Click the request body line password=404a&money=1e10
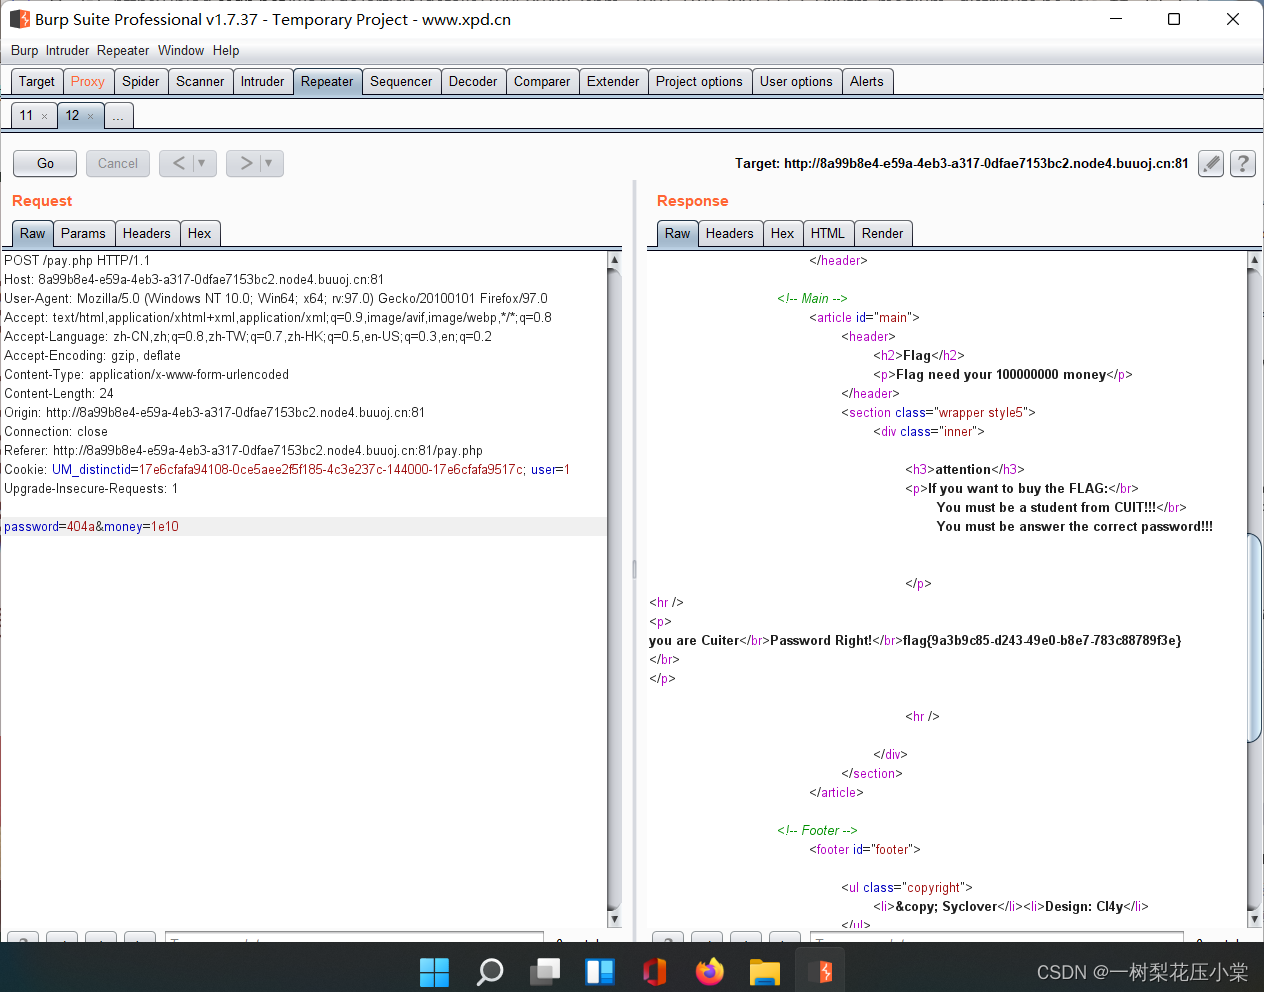 (92, 527)
